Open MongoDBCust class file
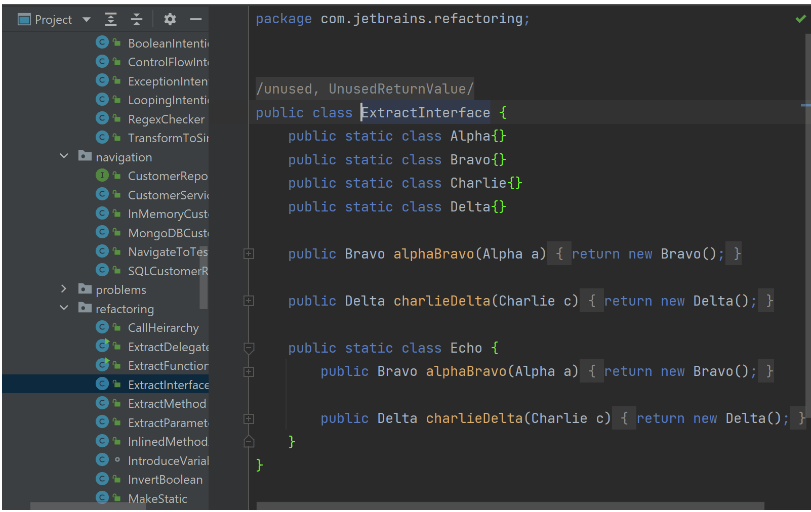 (168, 233)
